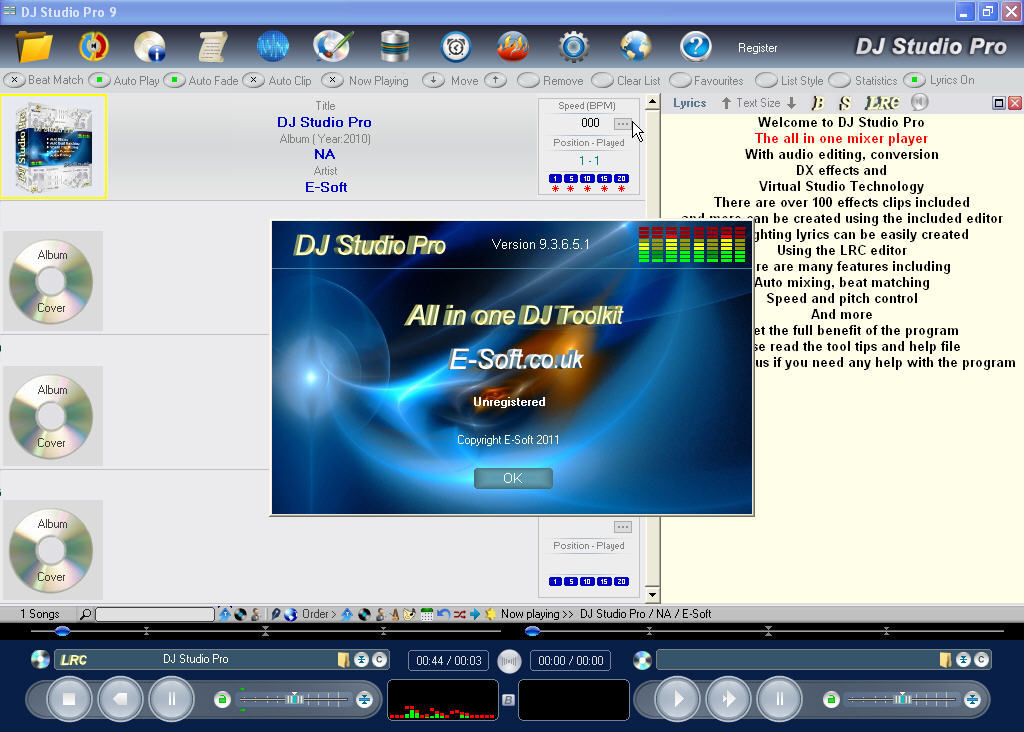Click the round speaker icon in the lyrics header
The width and height of the screenshot is (1024, 732).
920,102
